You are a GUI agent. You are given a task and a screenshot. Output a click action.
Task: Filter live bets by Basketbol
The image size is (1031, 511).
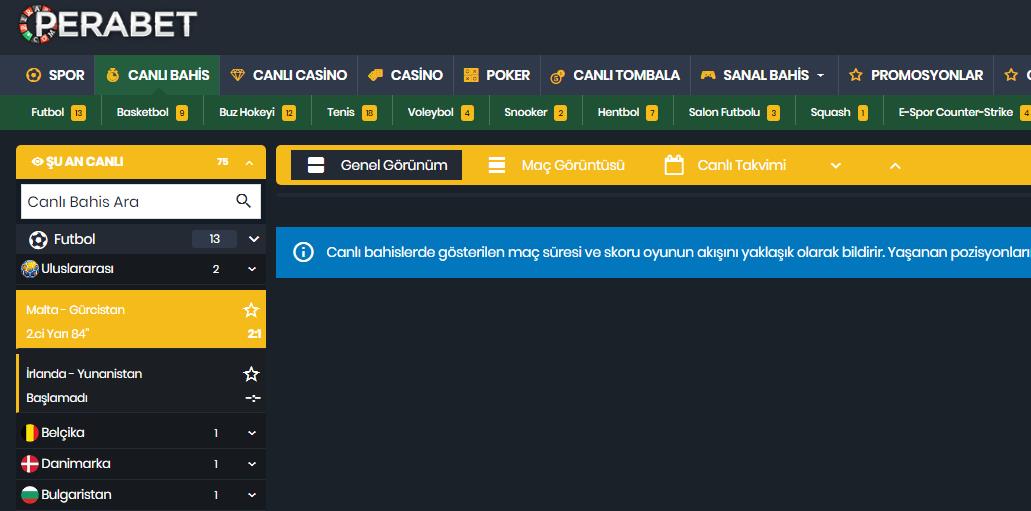[x=153, y=112]
